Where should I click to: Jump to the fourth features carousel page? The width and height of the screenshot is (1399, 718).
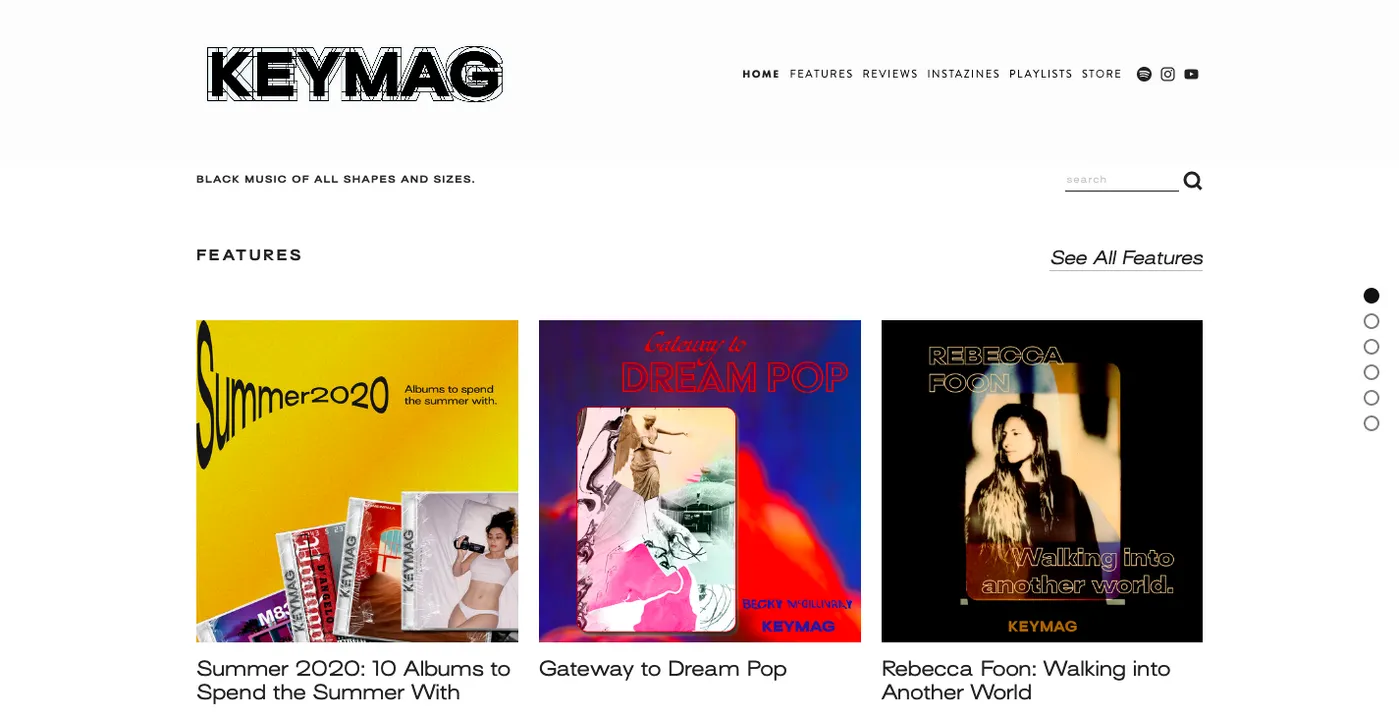1371,372
